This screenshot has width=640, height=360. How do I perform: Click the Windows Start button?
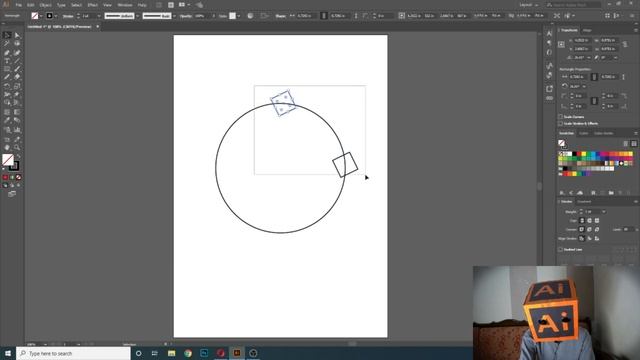[x=8, y=353]
